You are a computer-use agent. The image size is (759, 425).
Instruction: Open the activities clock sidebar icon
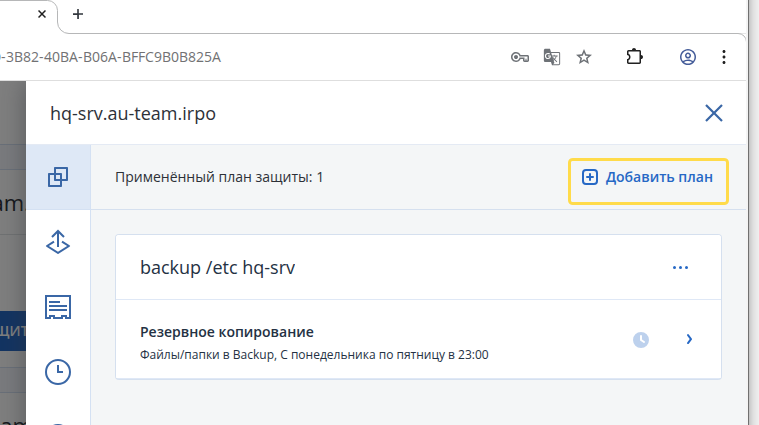(58, 372)
